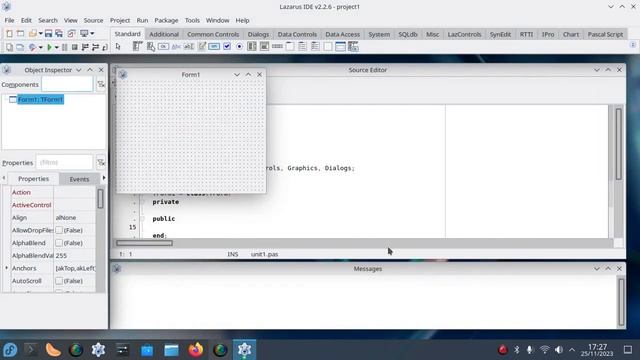This screenshot has height=360, width=640.
Task: Click the Save All icon
Action: click(x=59, y=33)
